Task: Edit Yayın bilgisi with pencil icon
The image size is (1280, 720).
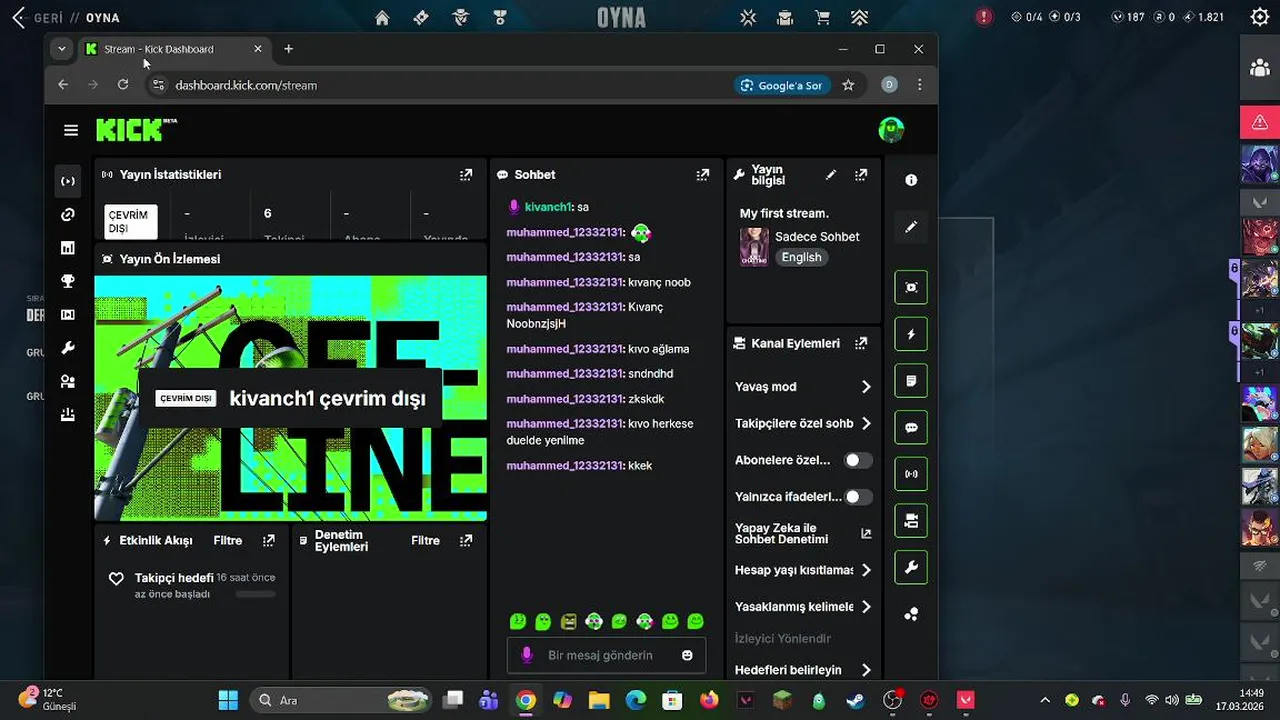Action: 831,175
